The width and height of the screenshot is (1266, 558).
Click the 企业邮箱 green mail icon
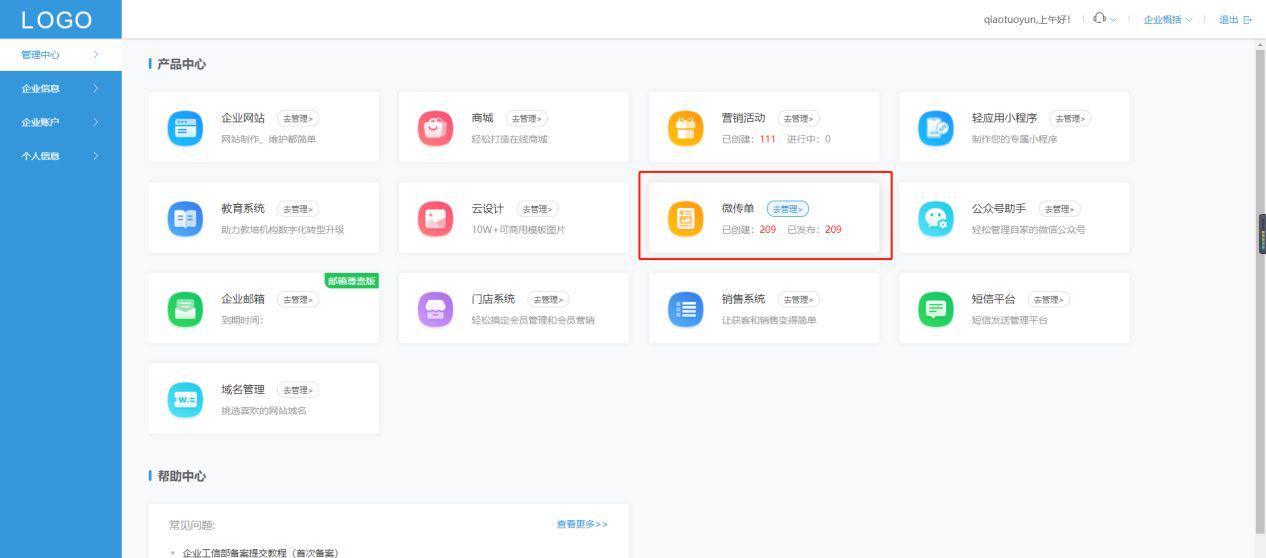tap(183, 309)
